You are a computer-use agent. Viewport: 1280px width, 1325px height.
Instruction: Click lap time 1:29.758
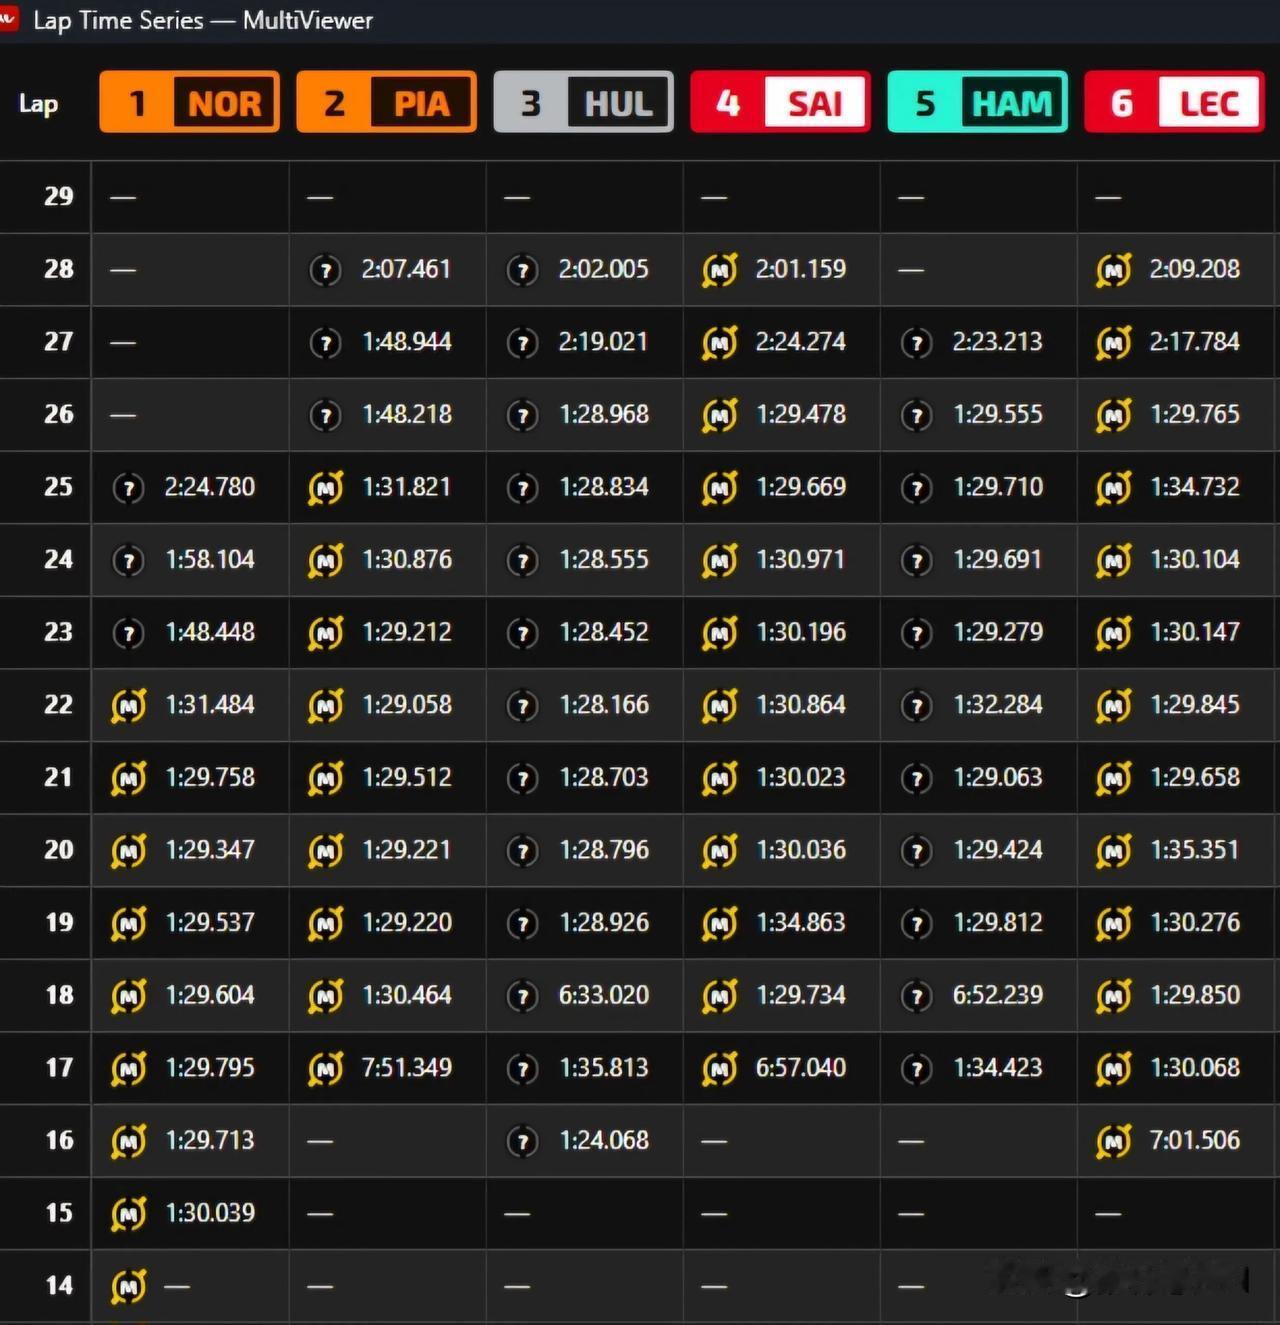[210, 777]
